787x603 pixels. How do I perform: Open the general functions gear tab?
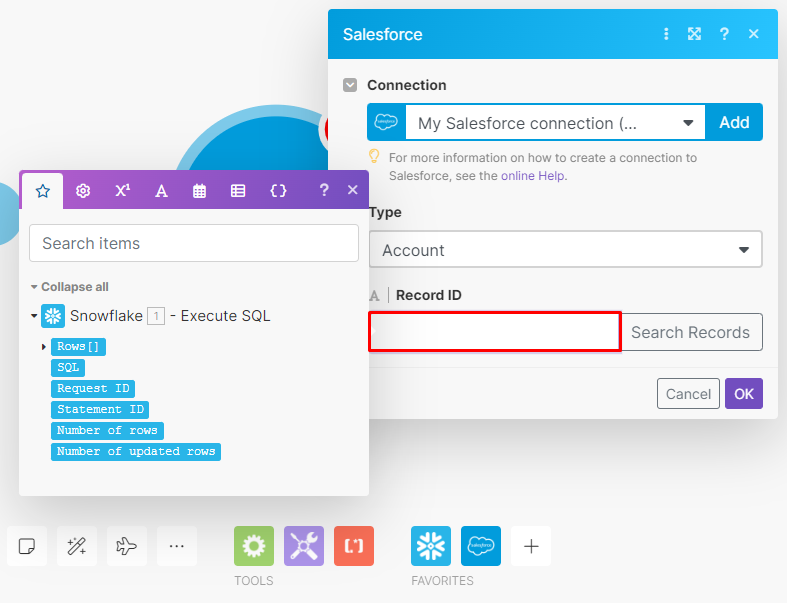[x=83, y=191]
